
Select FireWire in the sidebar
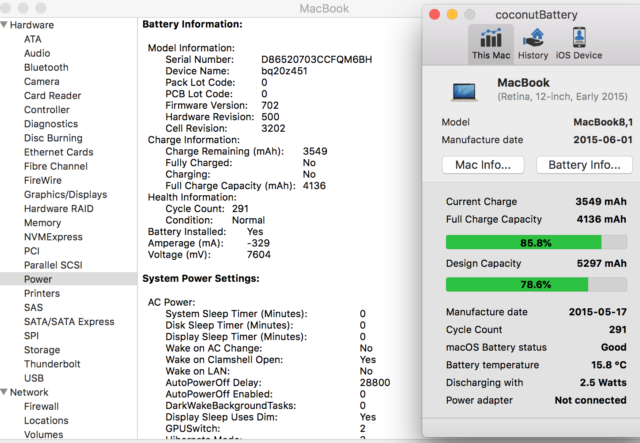(x=43, y=180)
